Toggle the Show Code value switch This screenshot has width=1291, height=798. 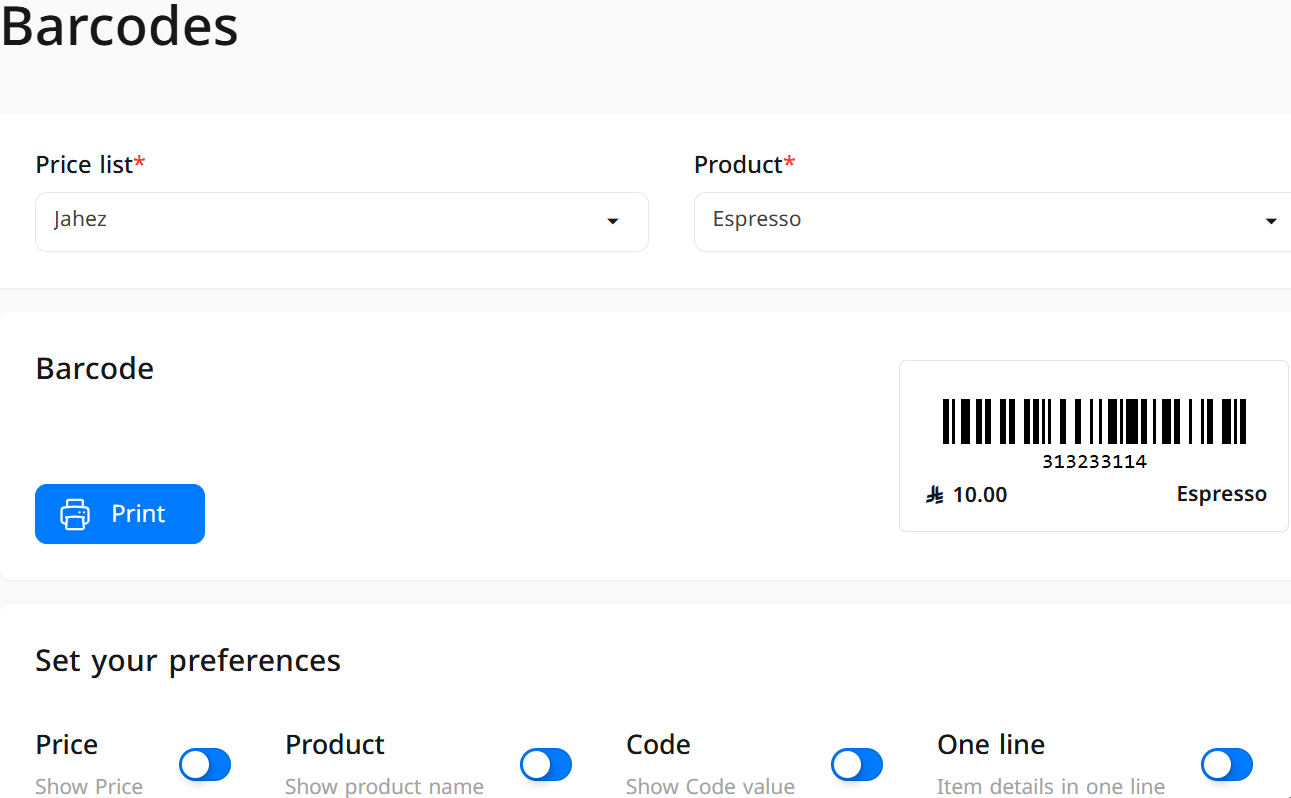pyautogui.click(x=857, y=765)
